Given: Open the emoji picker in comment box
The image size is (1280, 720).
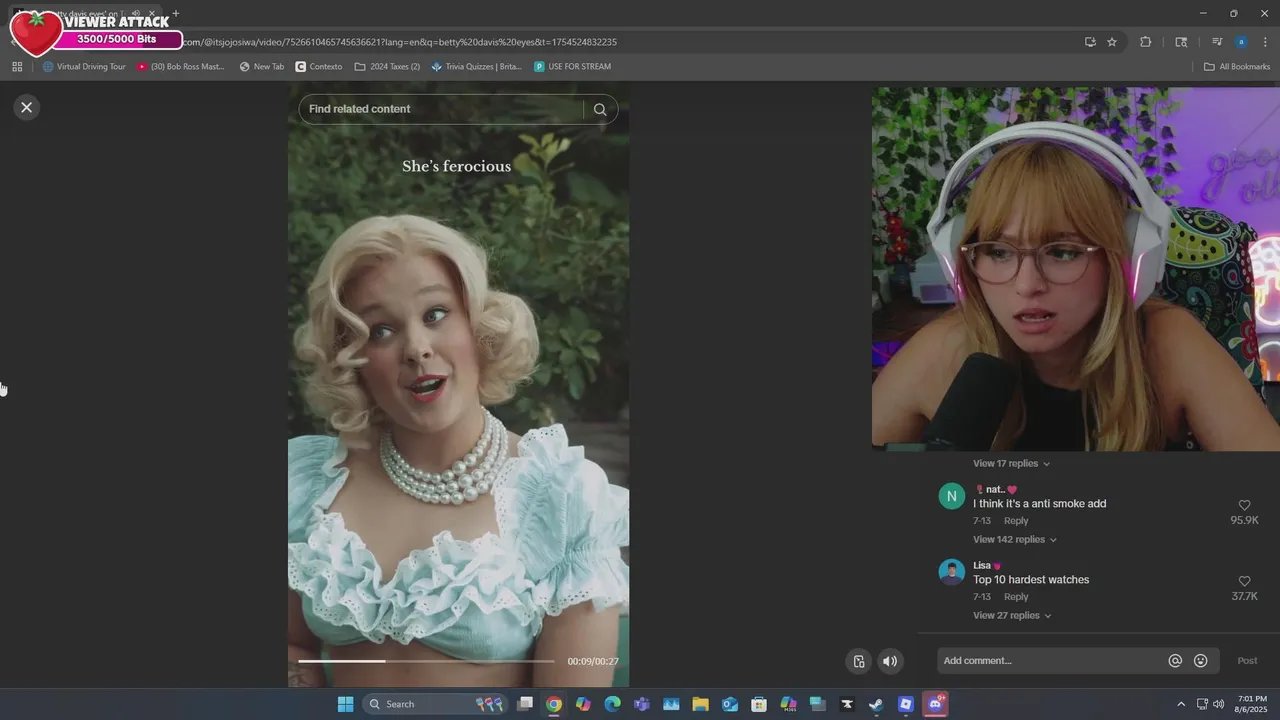Looking at the screenshot, I should (x=1201, y=661).
